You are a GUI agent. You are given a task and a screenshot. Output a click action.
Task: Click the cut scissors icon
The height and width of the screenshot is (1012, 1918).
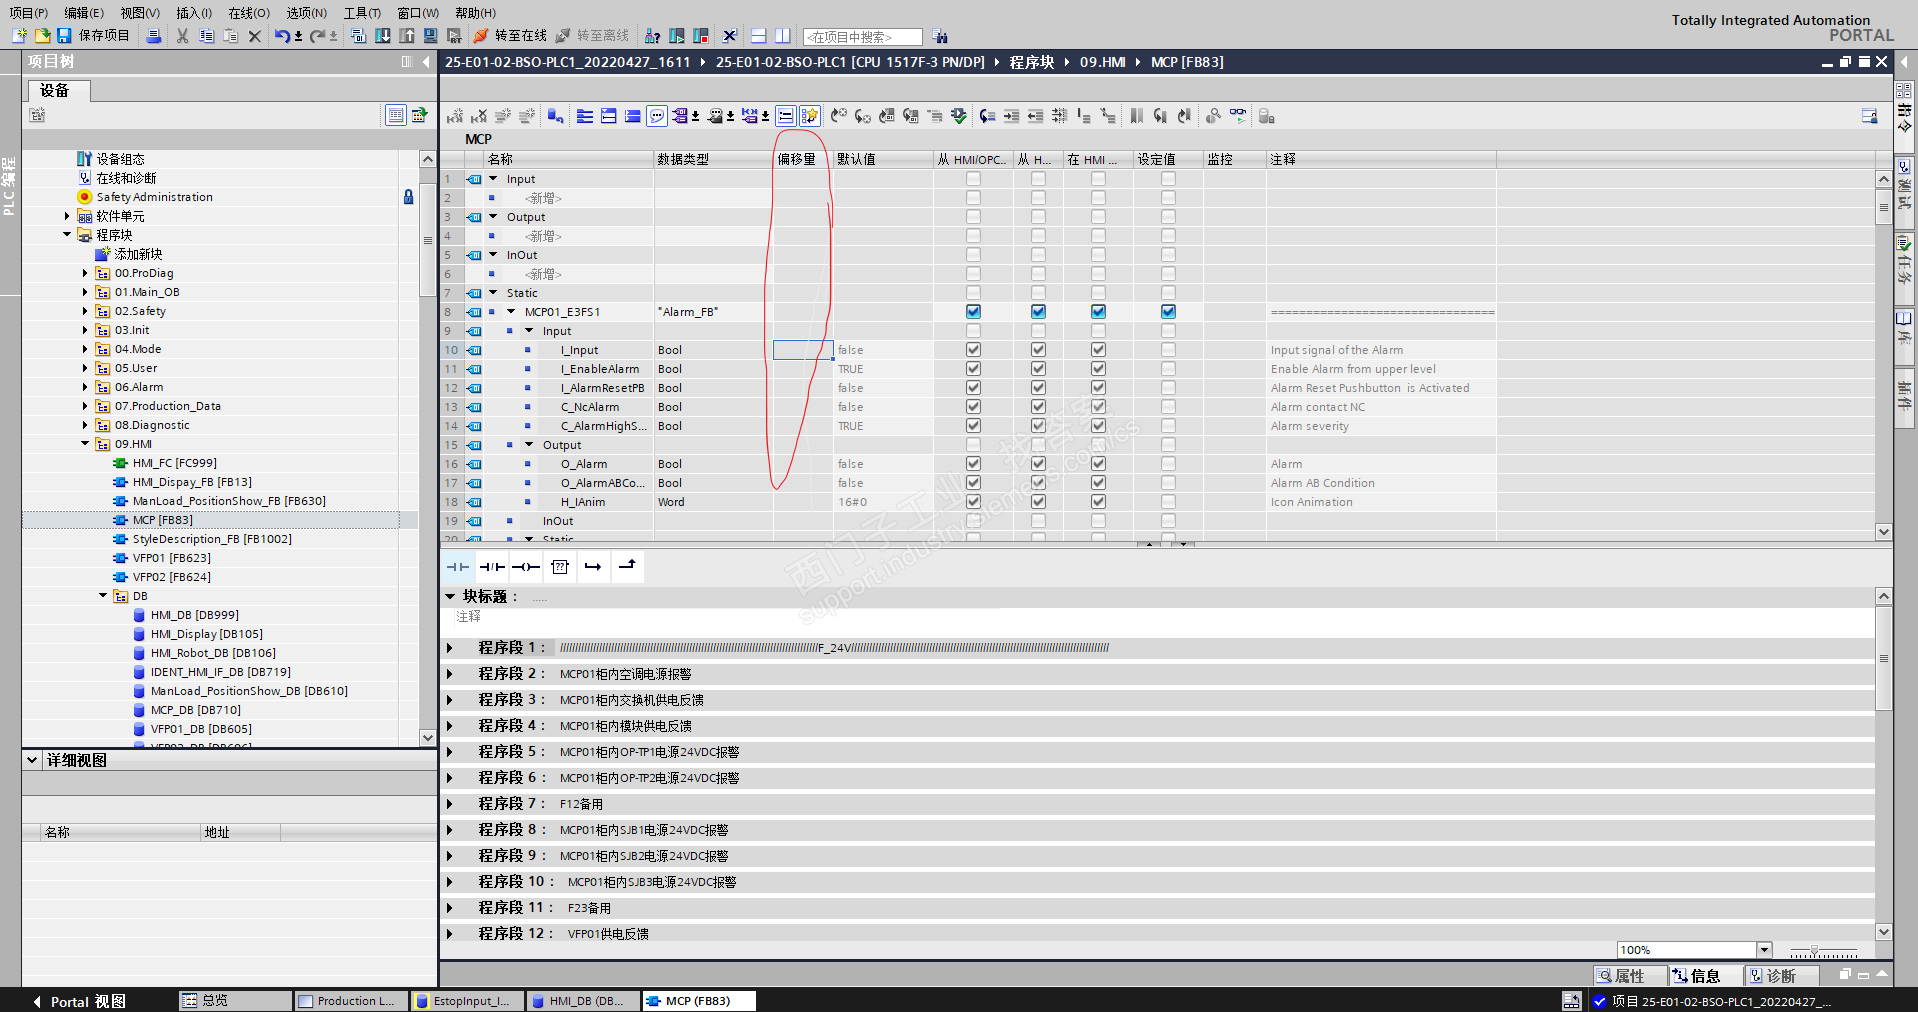click(x=182, y=36)
